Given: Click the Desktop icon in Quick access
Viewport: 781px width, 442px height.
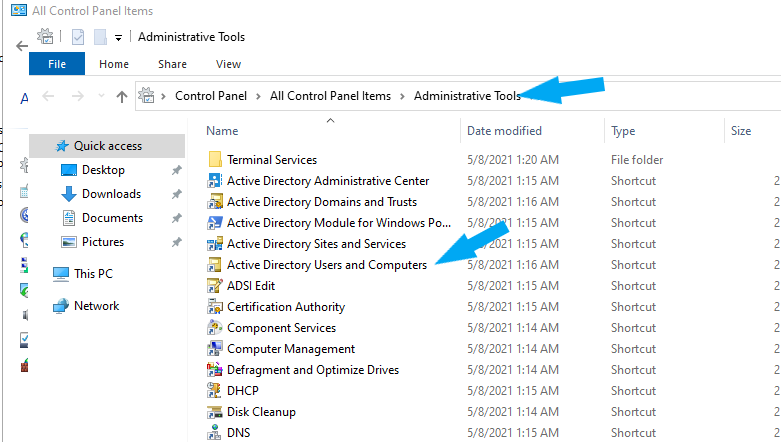Looking at the screenshot, I should tap(69, 170).
